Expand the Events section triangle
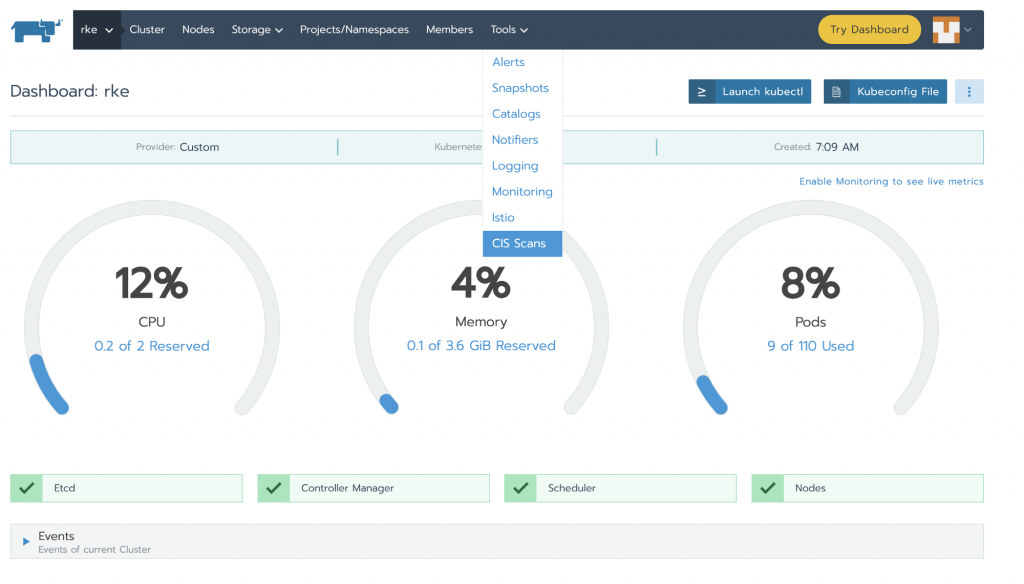This screenshot has height=584, width=1024. (x=26, y=542)
